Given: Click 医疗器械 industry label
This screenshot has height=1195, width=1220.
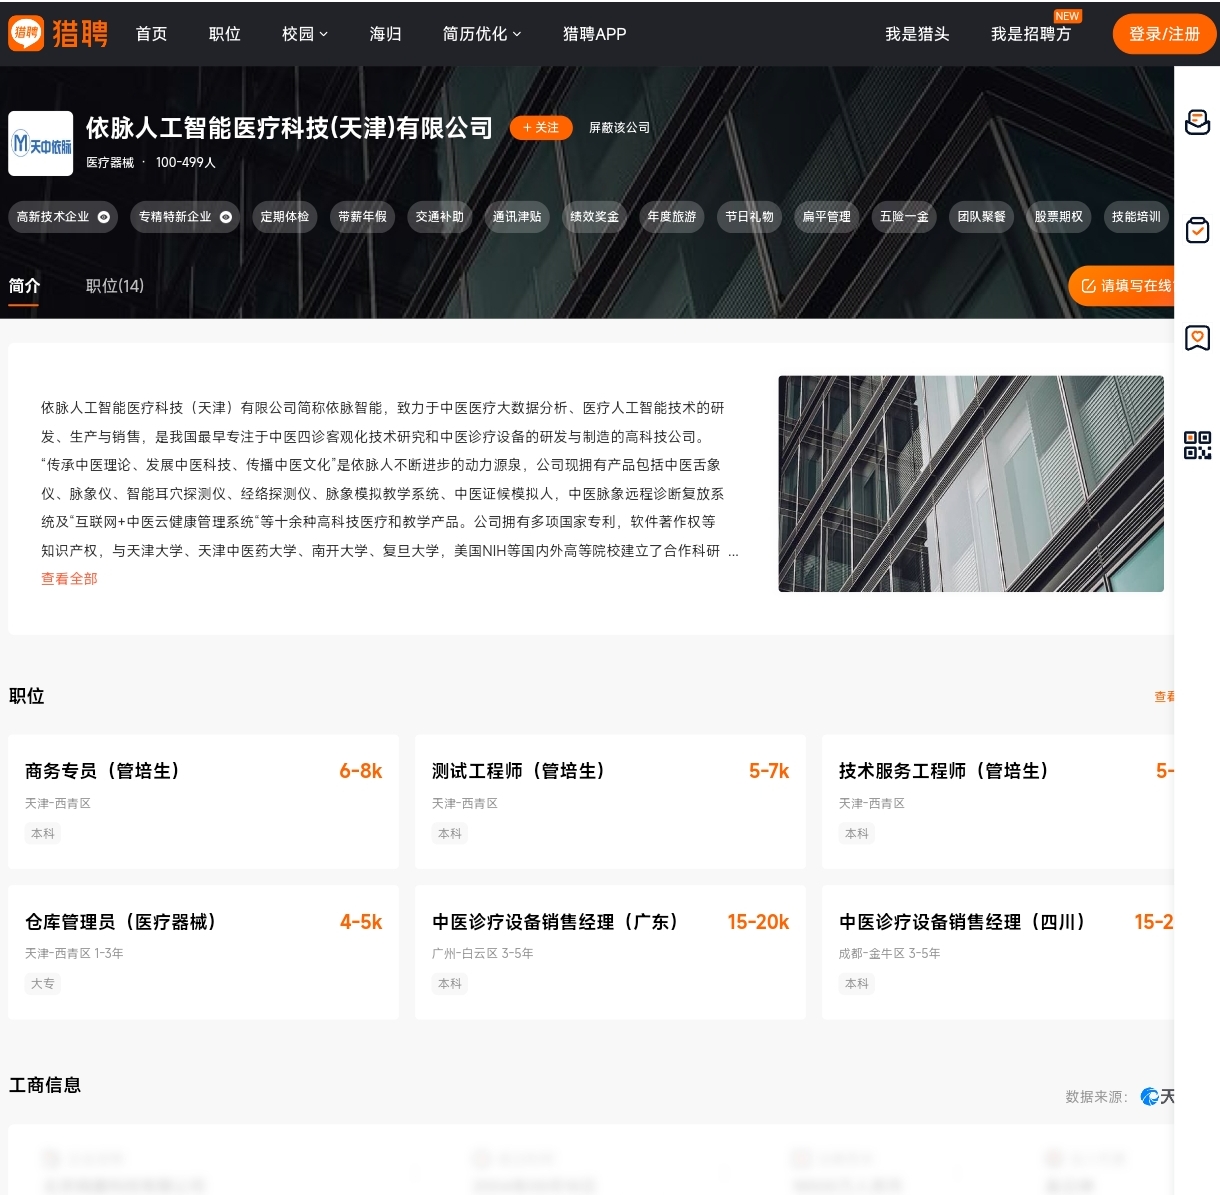Looking at the screenshot, I should tap(110, 163).
